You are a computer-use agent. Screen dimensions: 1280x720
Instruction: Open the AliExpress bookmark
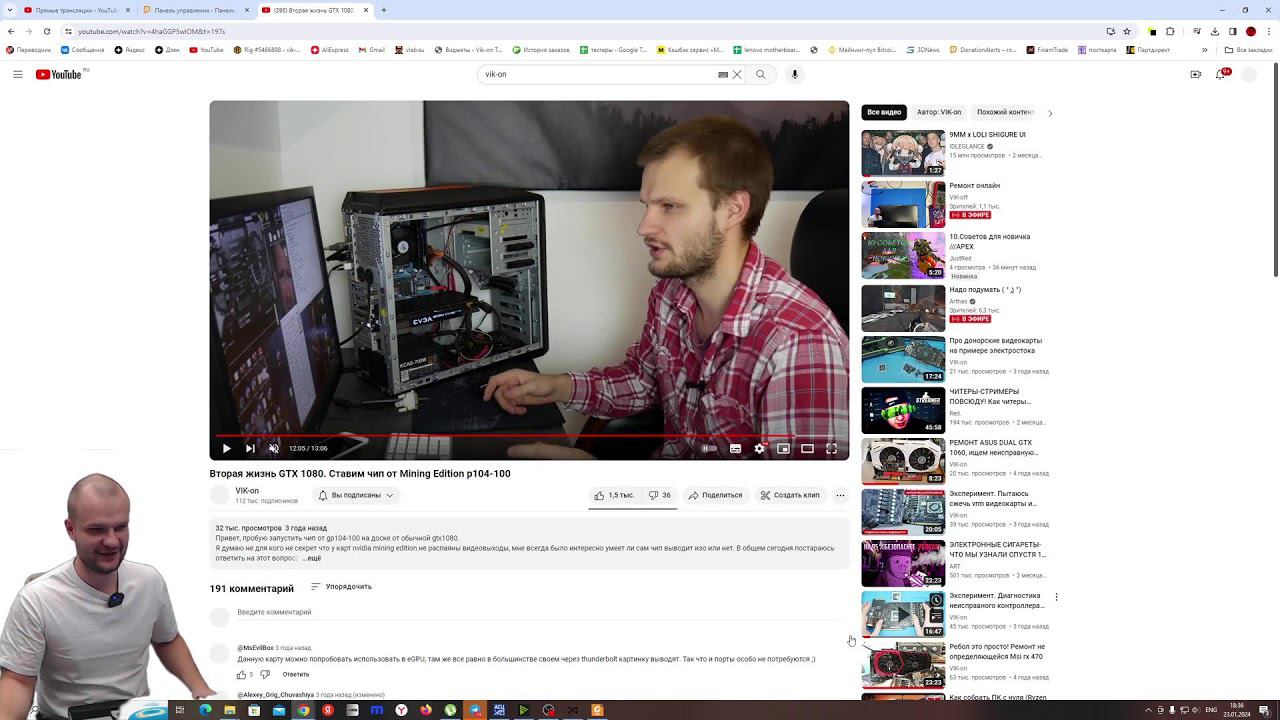pos(329,50)
